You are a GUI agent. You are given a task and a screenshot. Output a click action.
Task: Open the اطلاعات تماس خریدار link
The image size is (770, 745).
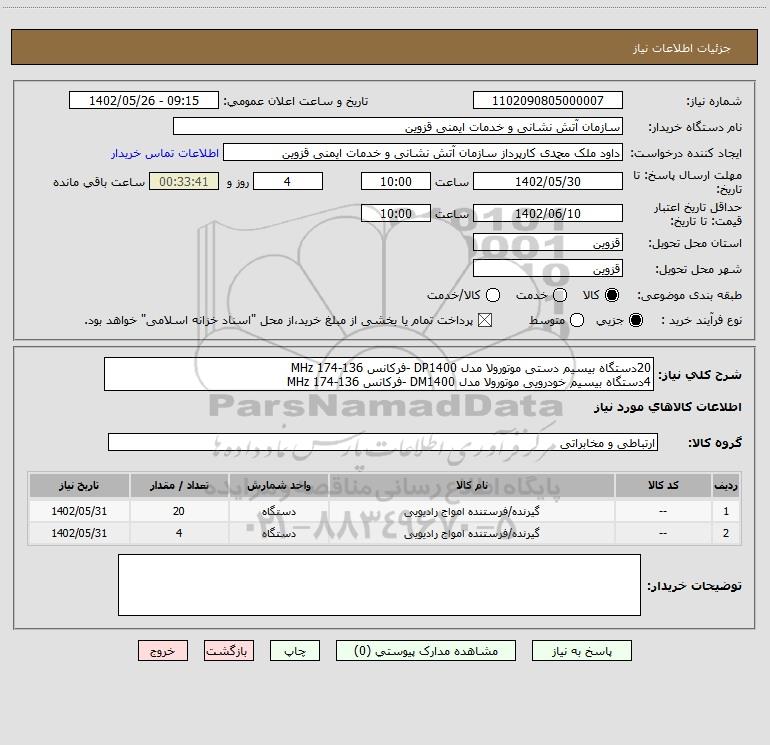(x=165, y=153)
